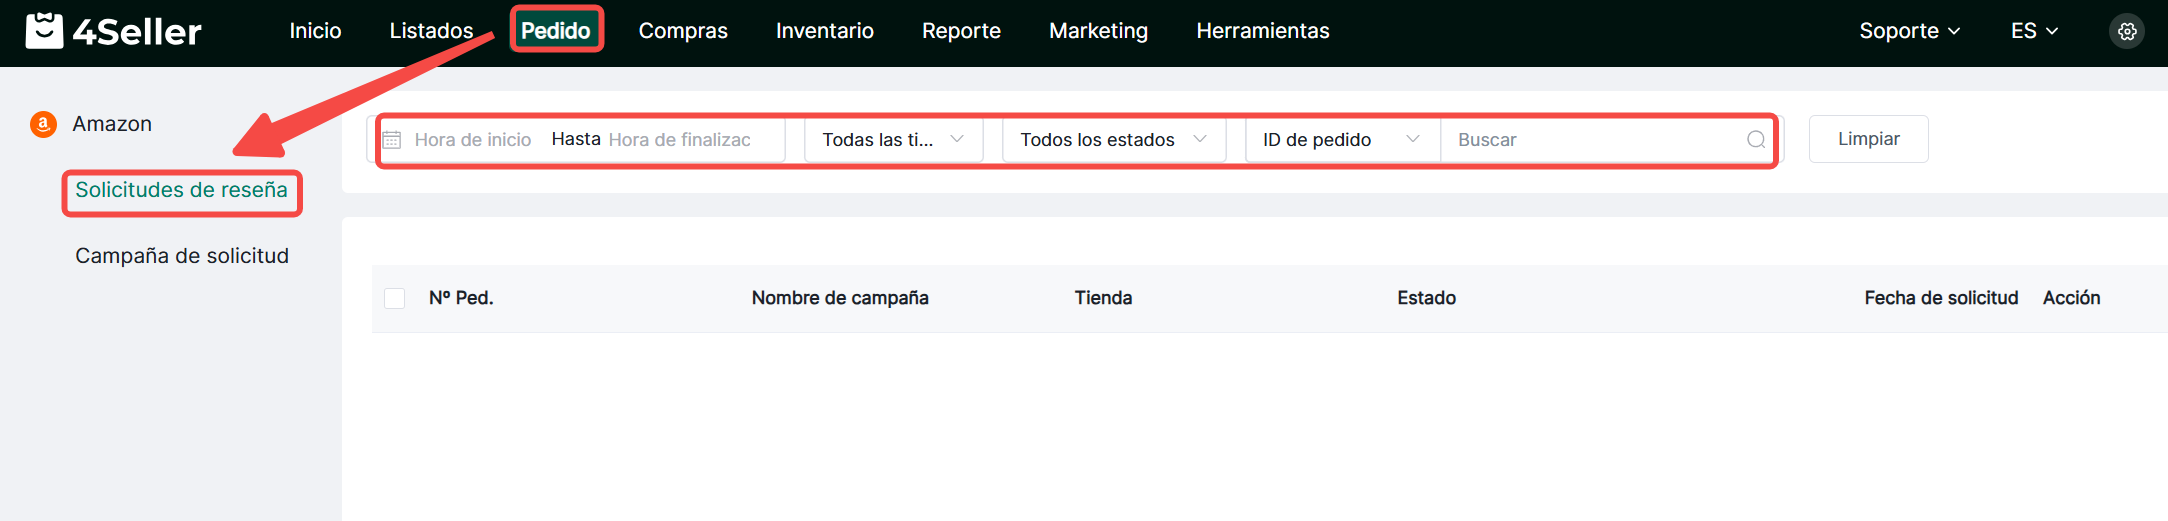
Task: Click the calendar icon in date filter
Action: pyautogui.click(x=392, y=140)
